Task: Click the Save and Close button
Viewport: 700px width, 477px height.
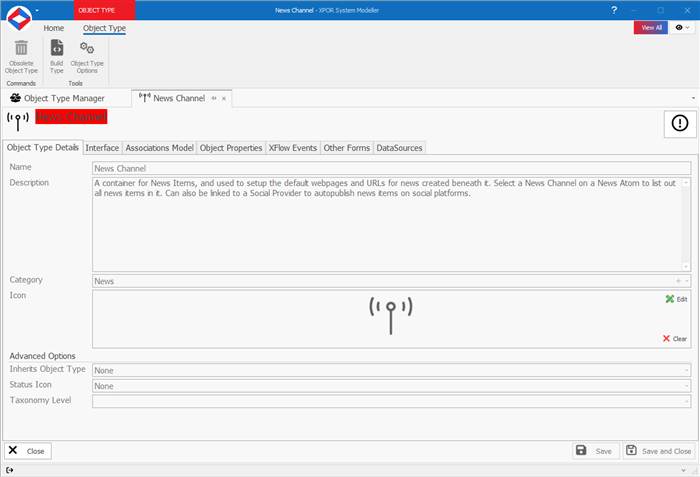Action: (658, 451)
